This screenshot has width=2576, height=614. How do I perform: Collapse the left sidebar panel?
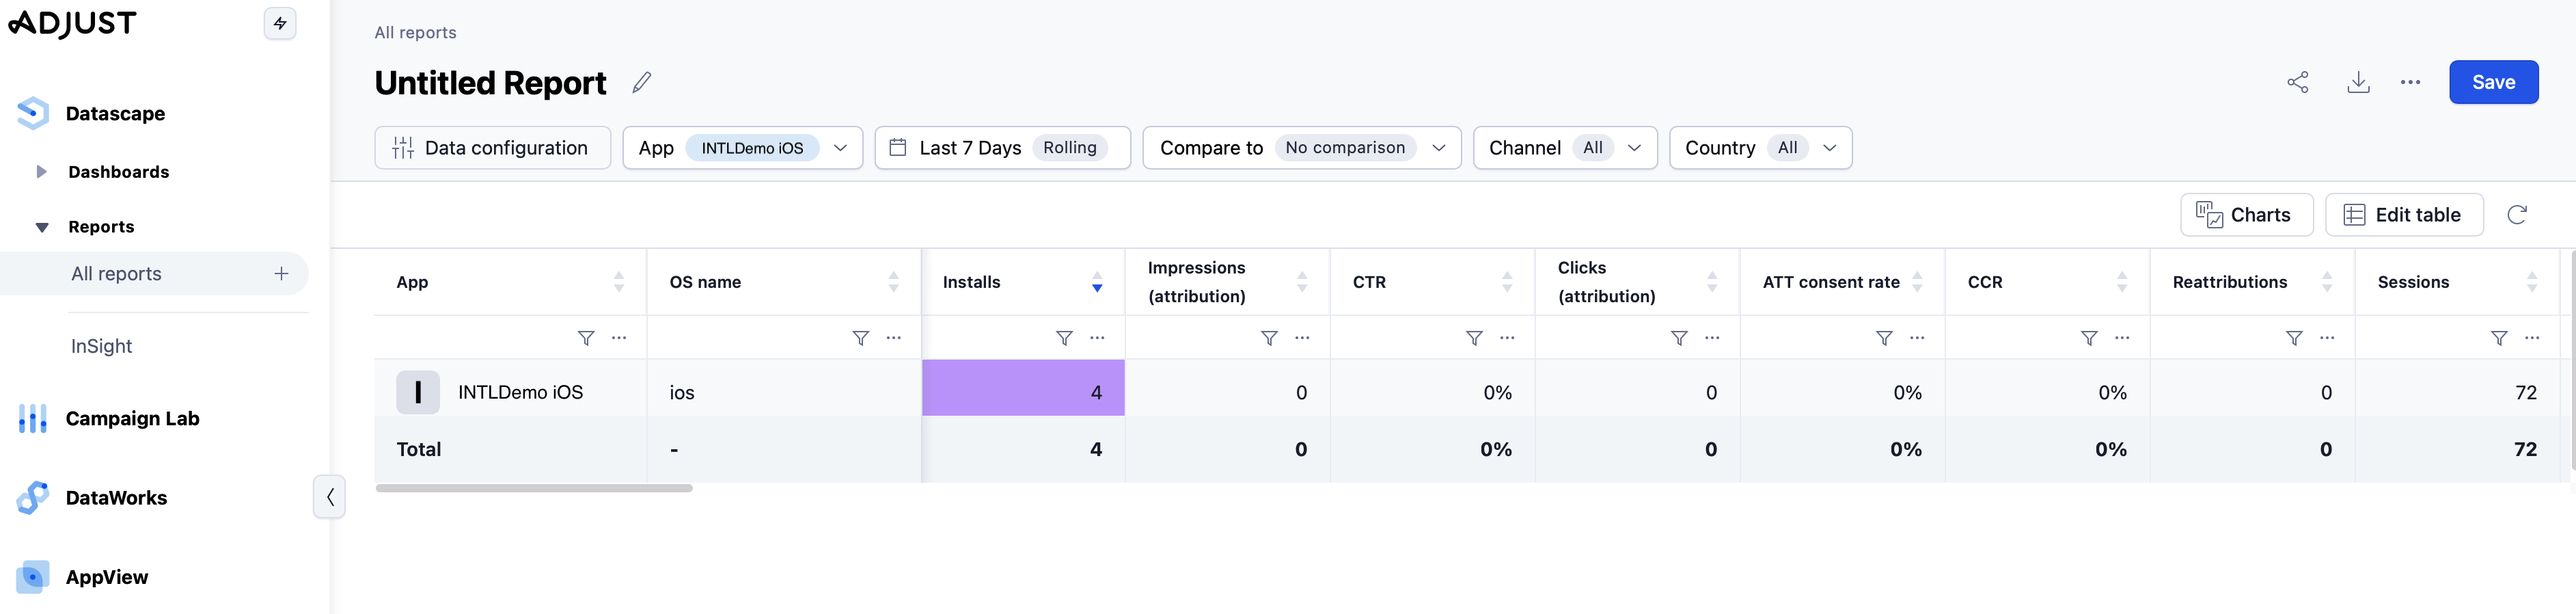click(330, 497)
